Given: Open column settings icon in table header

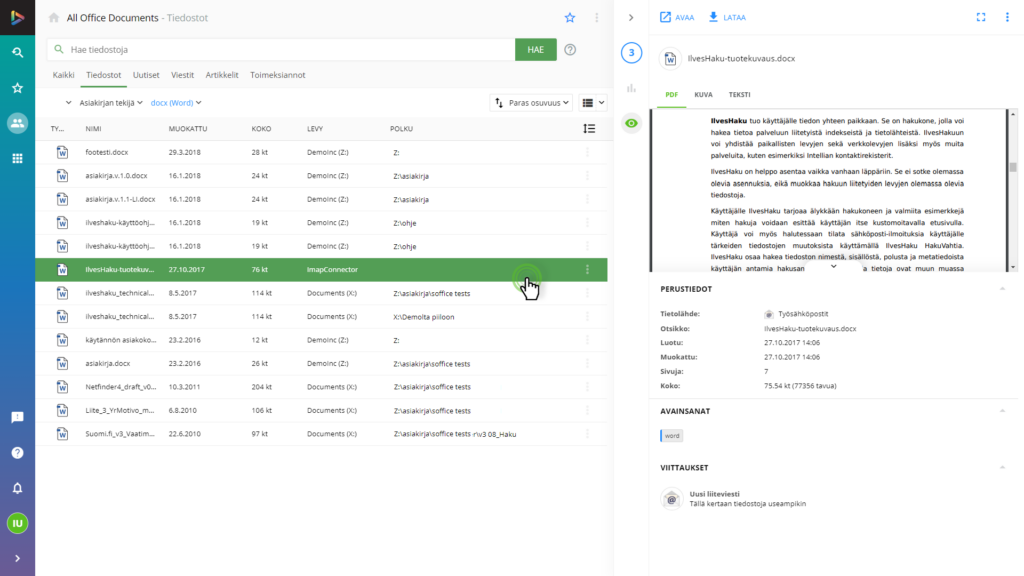Looking at the screenshot, I should click(x=589, y=129).
